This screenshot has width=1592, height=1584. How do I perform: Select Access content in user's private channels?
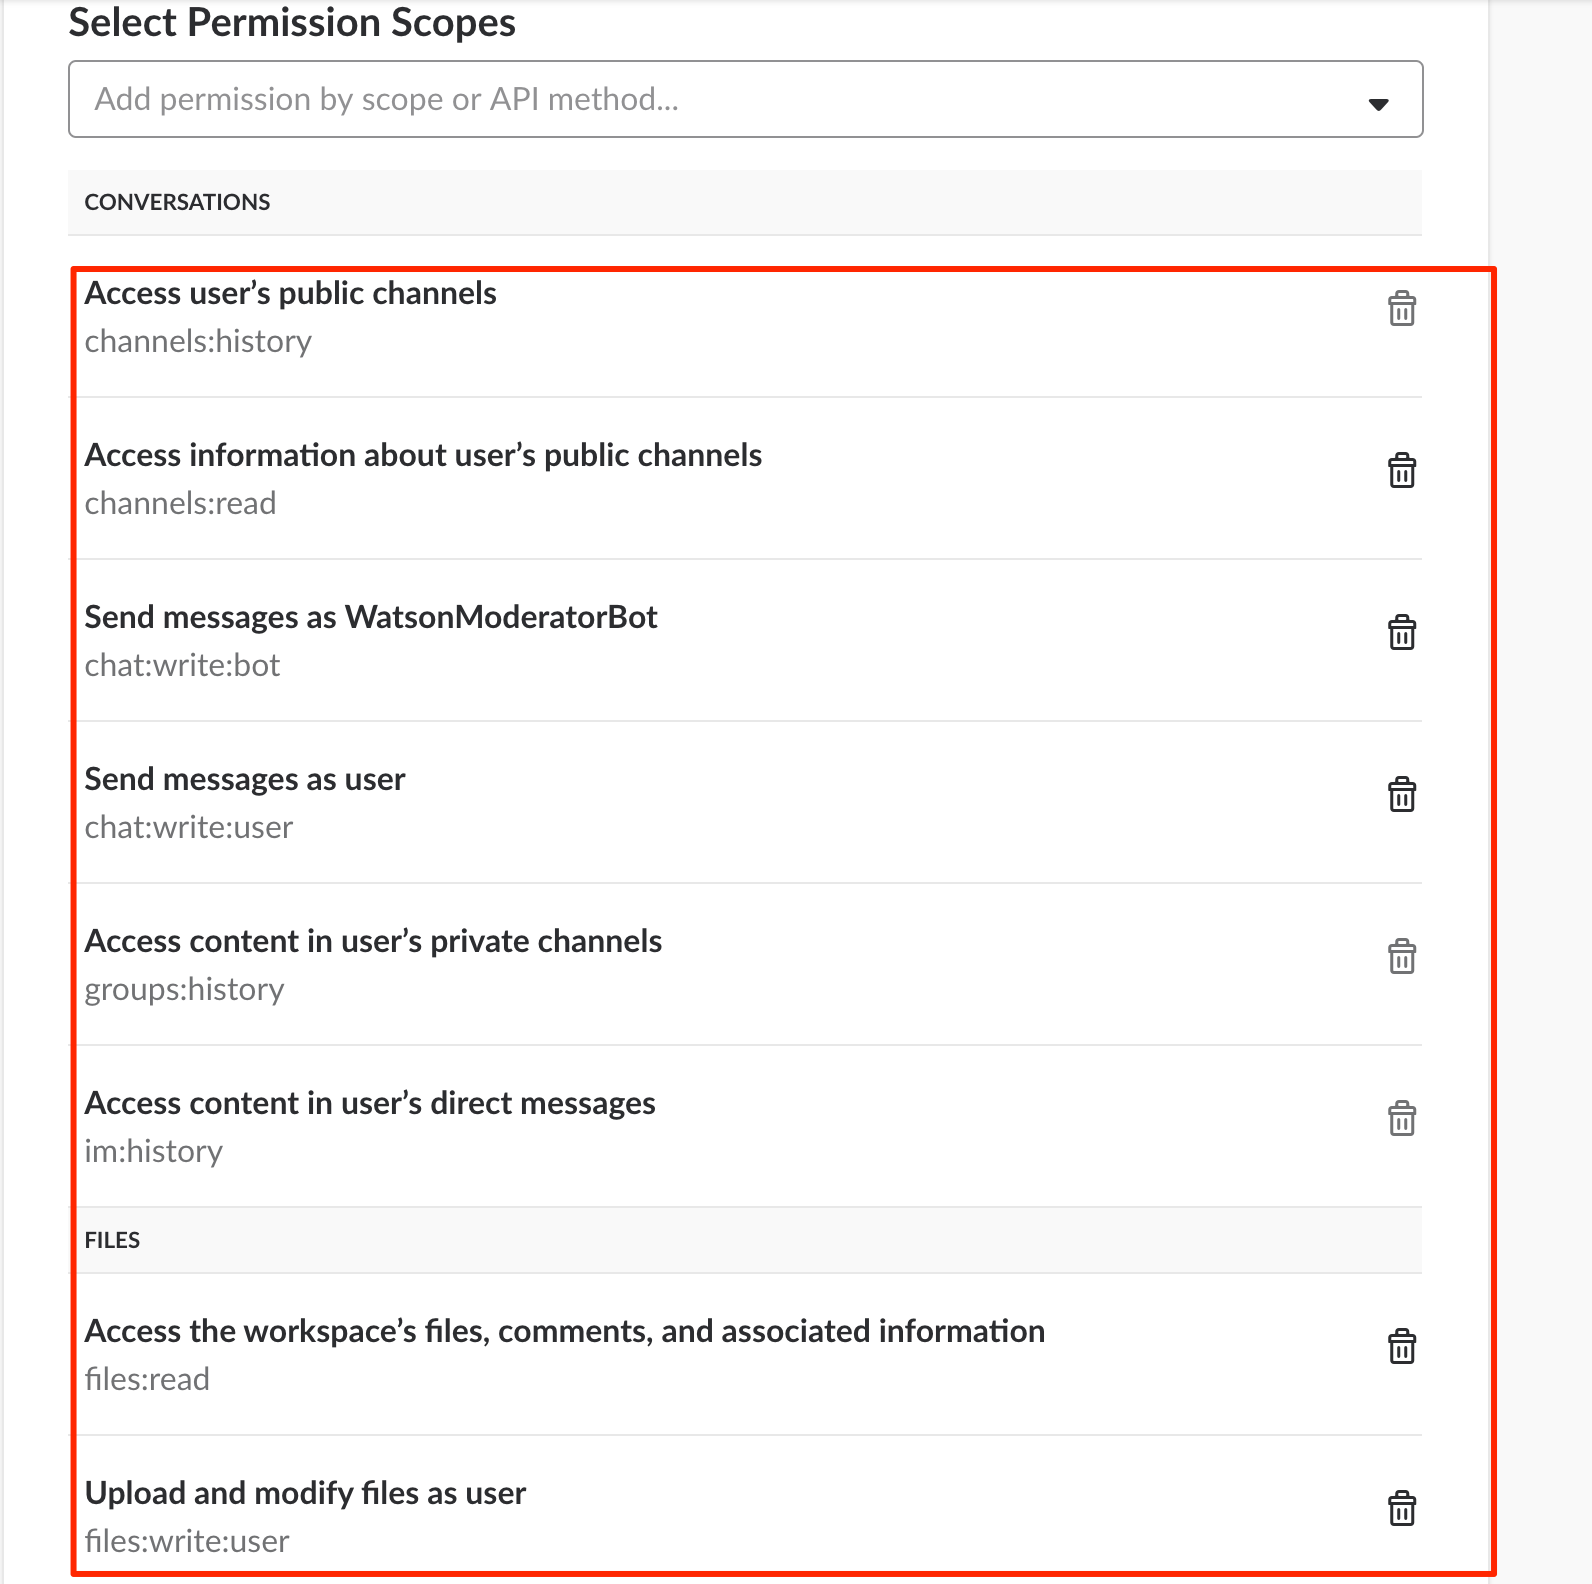point(373,941)
